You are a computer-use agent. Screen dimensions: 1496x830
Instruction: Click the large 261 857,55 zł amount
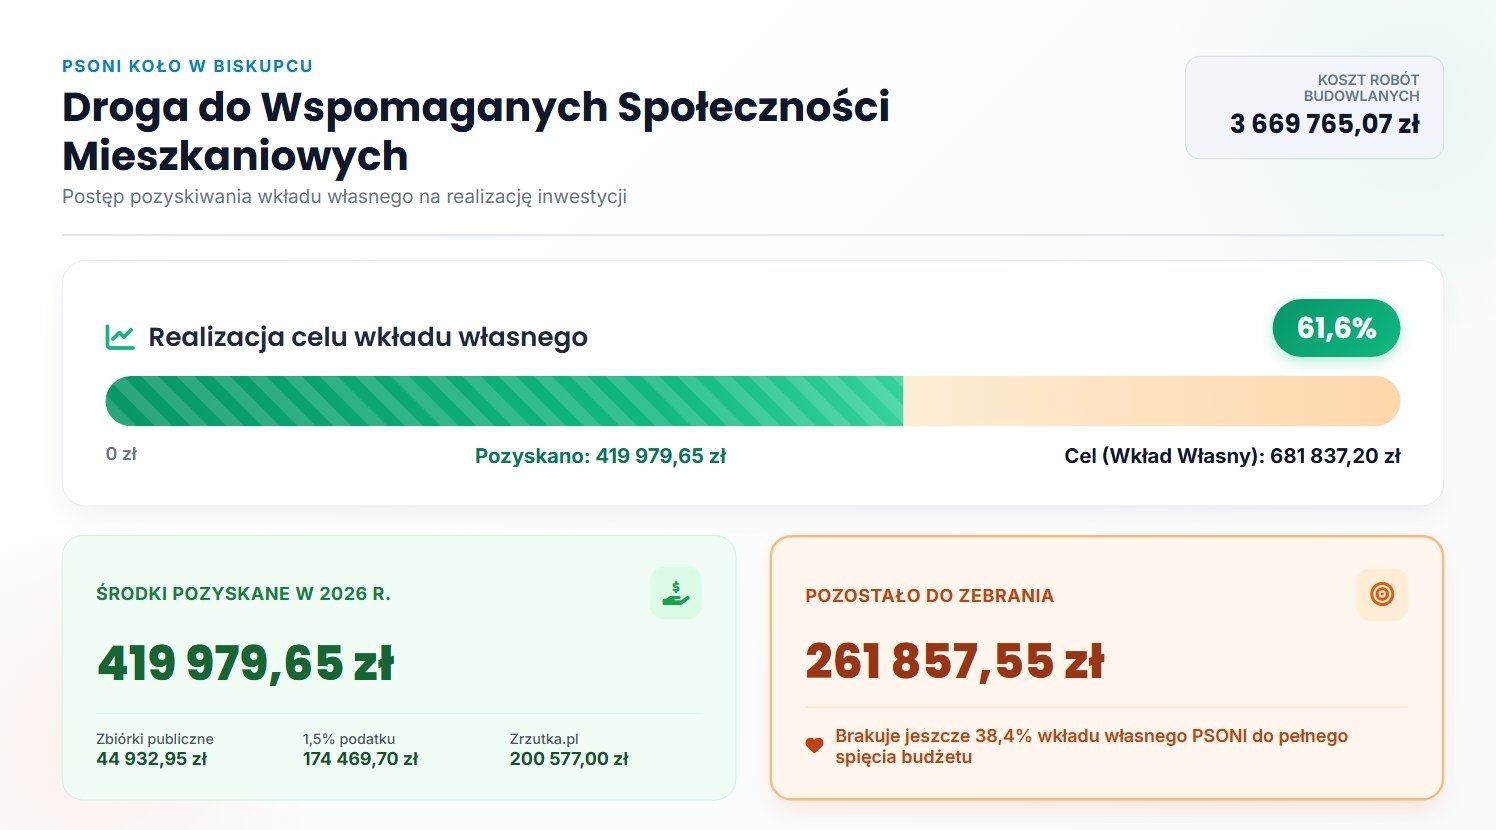(954, 661)
